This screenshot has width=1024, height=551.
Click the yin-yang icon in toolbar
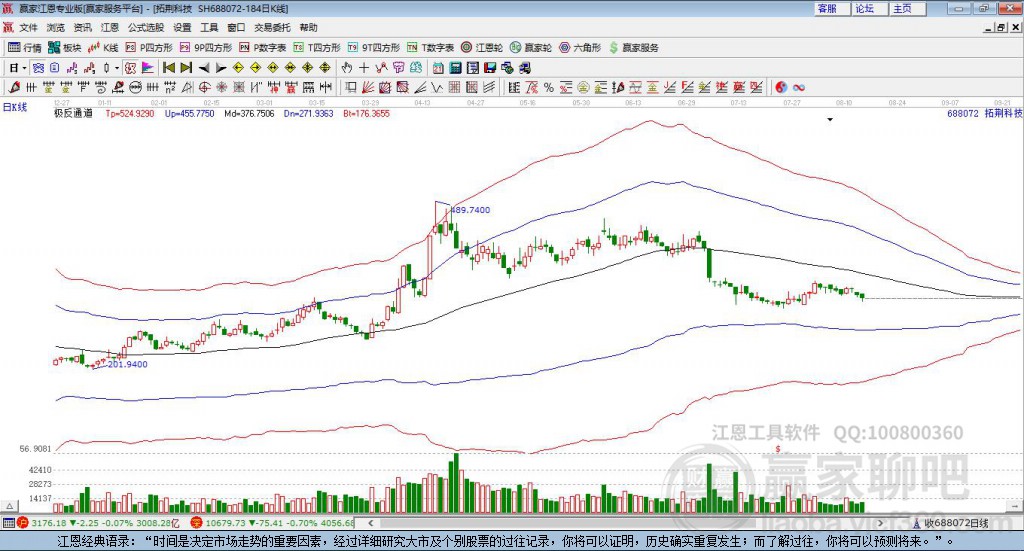click(x=781, y=87)
